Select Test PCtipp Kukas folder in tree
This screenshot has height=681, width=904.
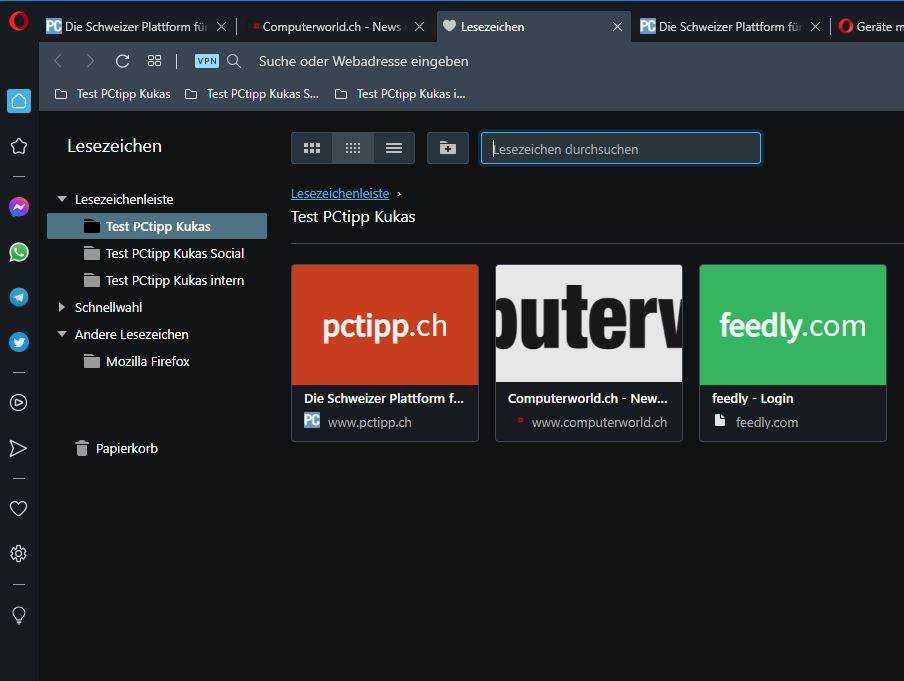[x=157, y=226]
